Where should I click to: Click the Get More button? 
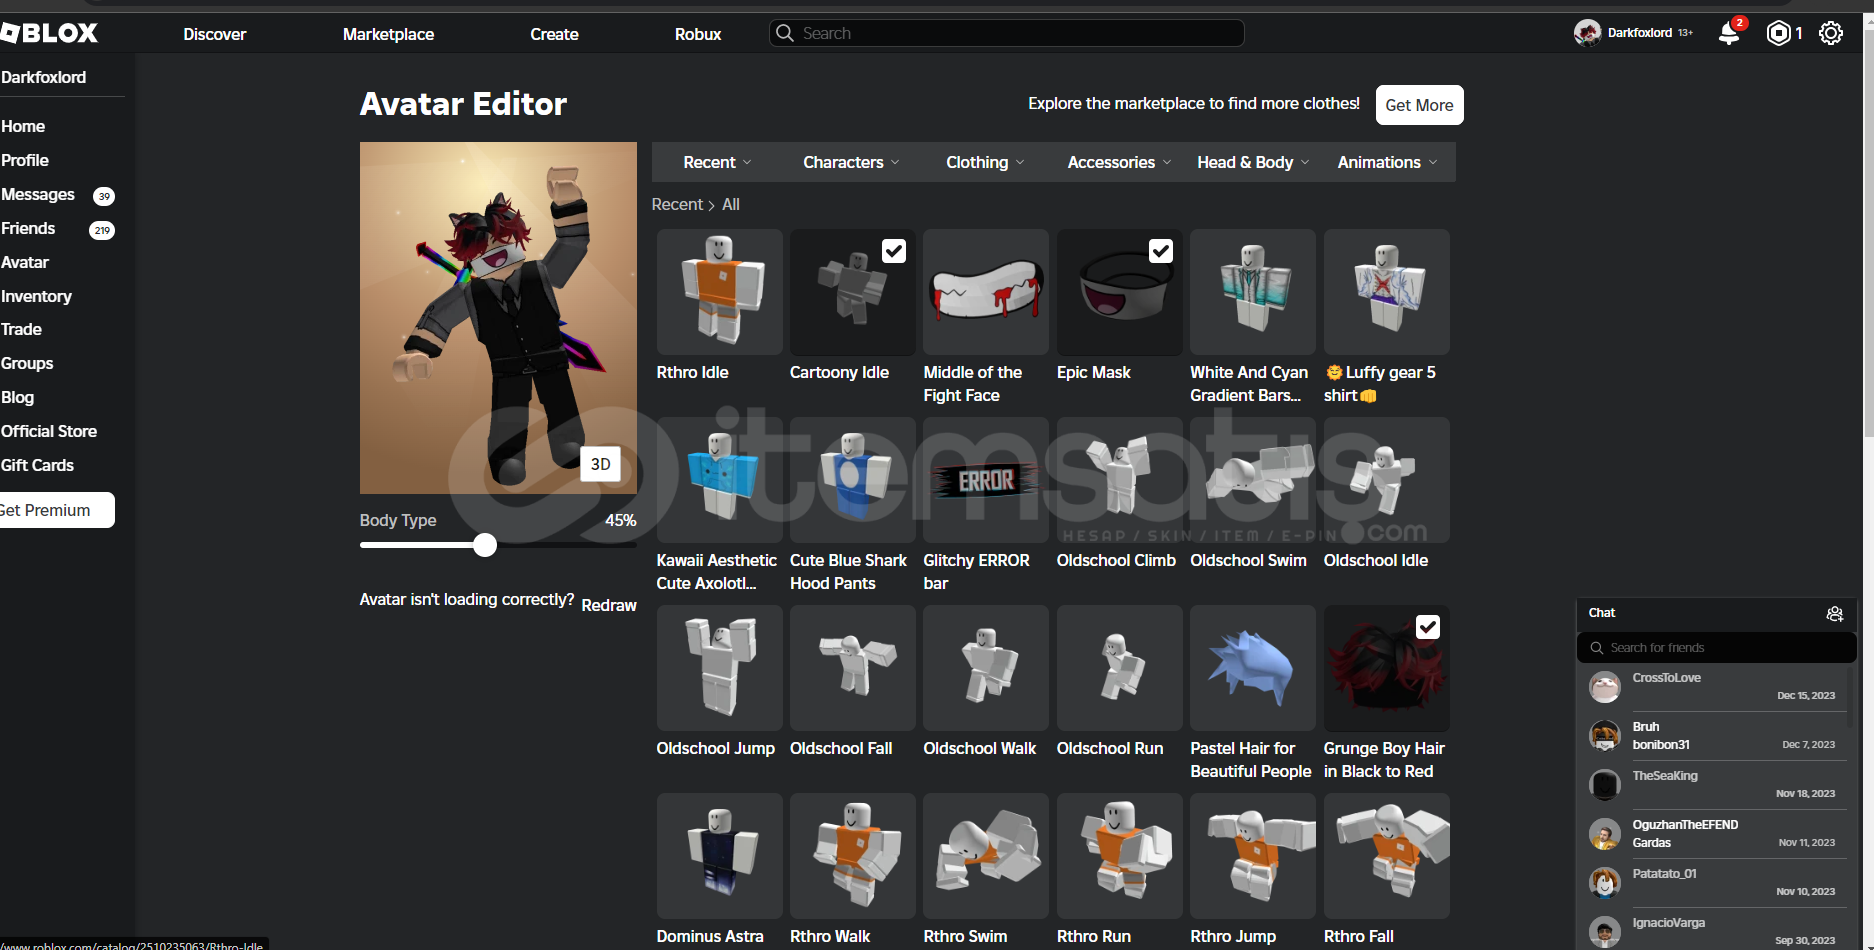1418,105
